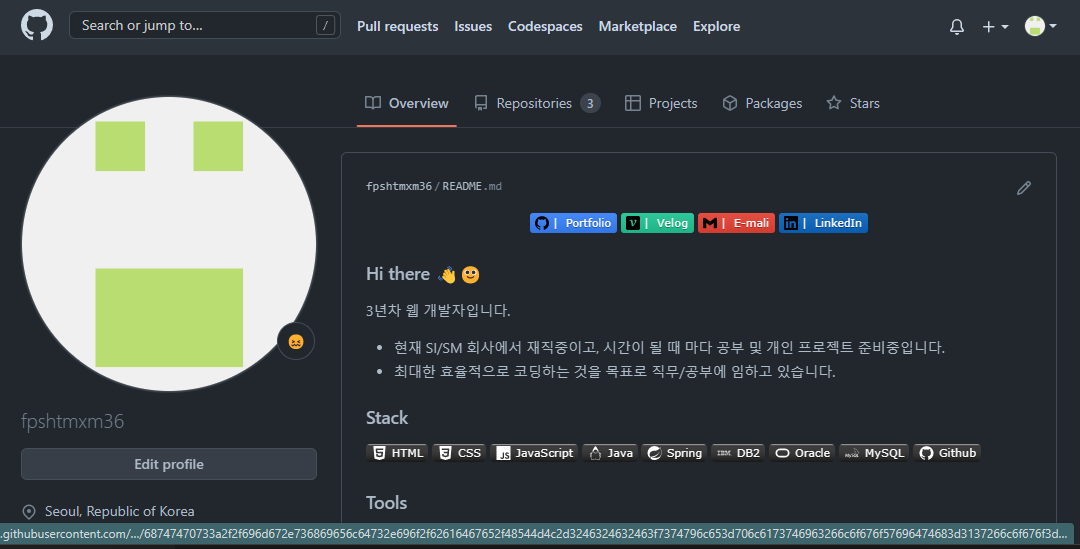Click the MySQL stack badge
Screen dimensions: 1080x549
pyautogui.click(x=874, y=453)
